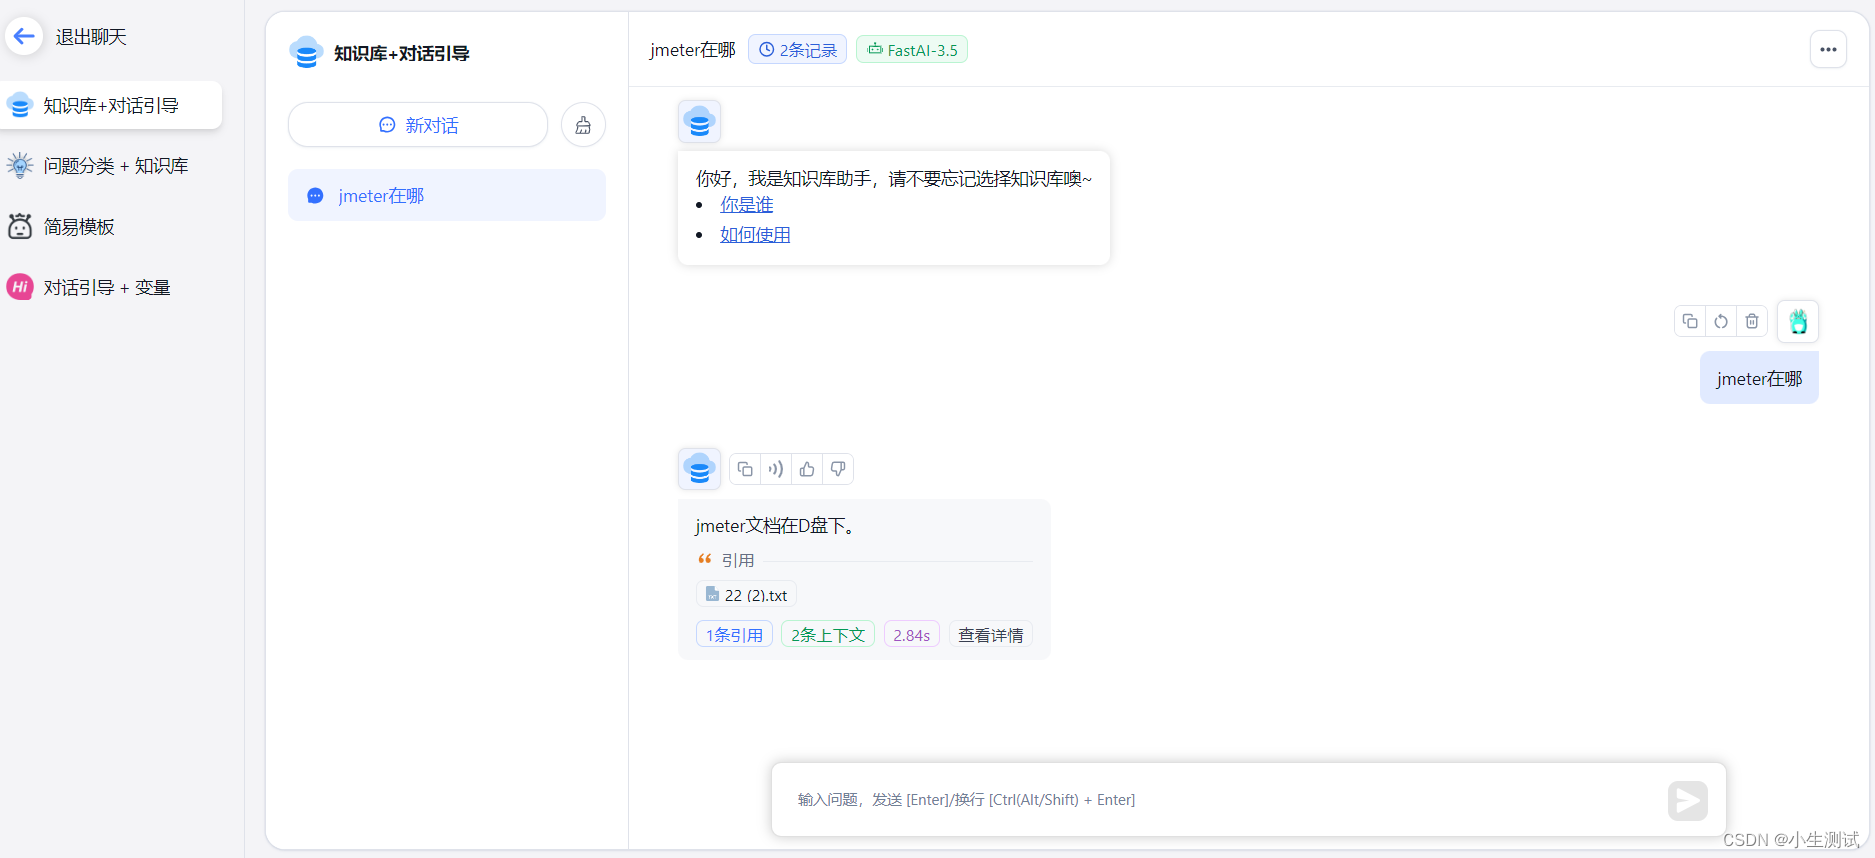This screenshot has width=1875, height=858.
Task: Play the AI reply as speech
Action: tap(776, 469)
